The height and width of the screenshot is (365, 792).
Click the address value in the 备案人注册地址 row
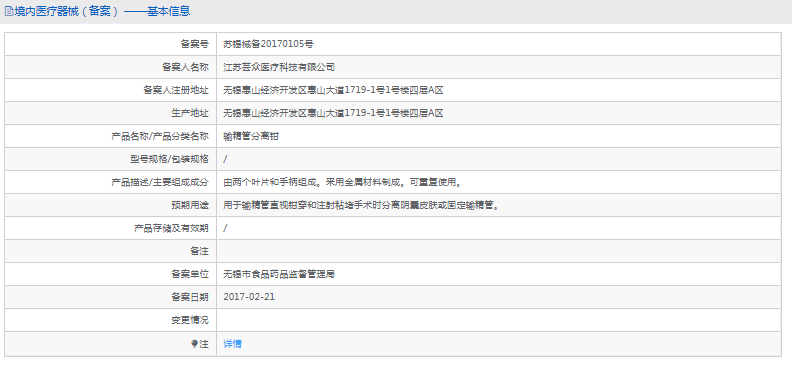333,90
